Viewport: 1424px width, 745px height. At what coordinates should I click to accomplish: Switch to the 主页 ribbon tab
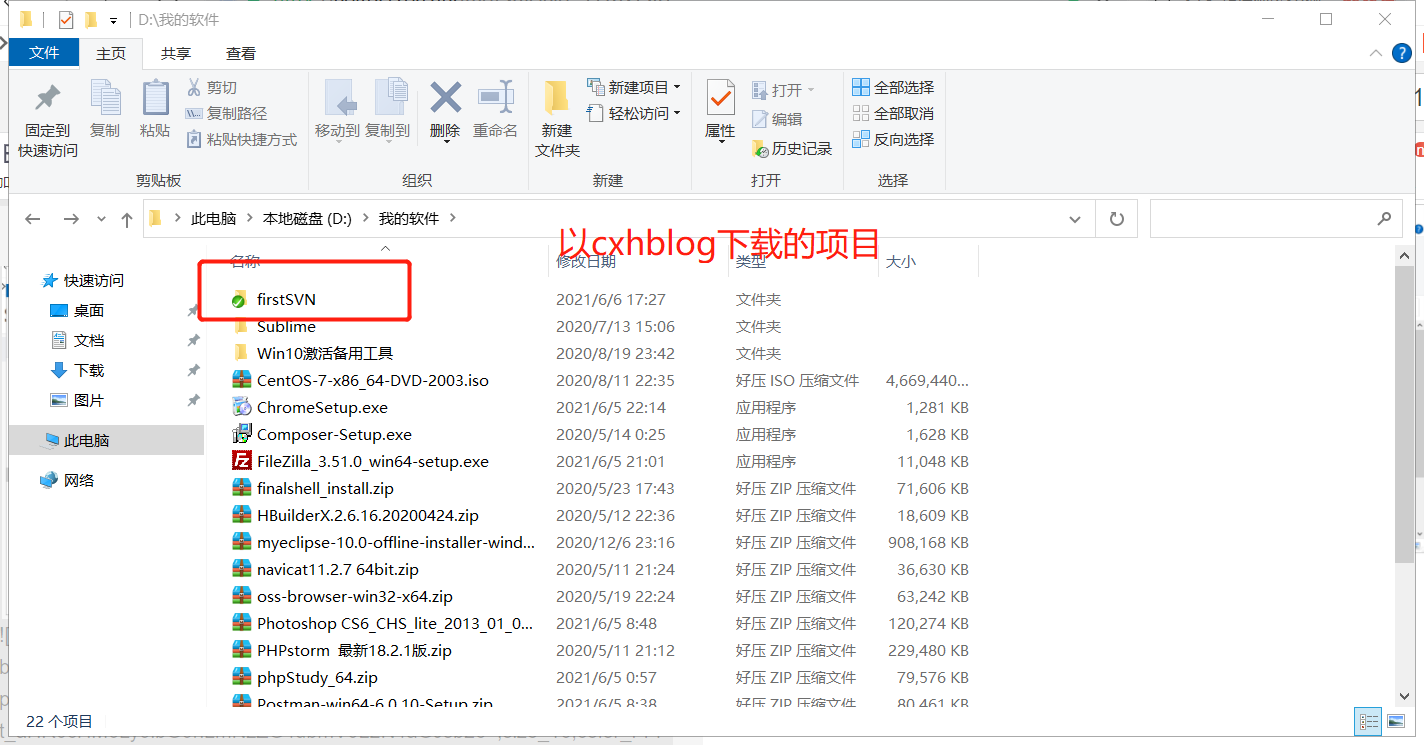pyautogui.click(x=111, y=53)
